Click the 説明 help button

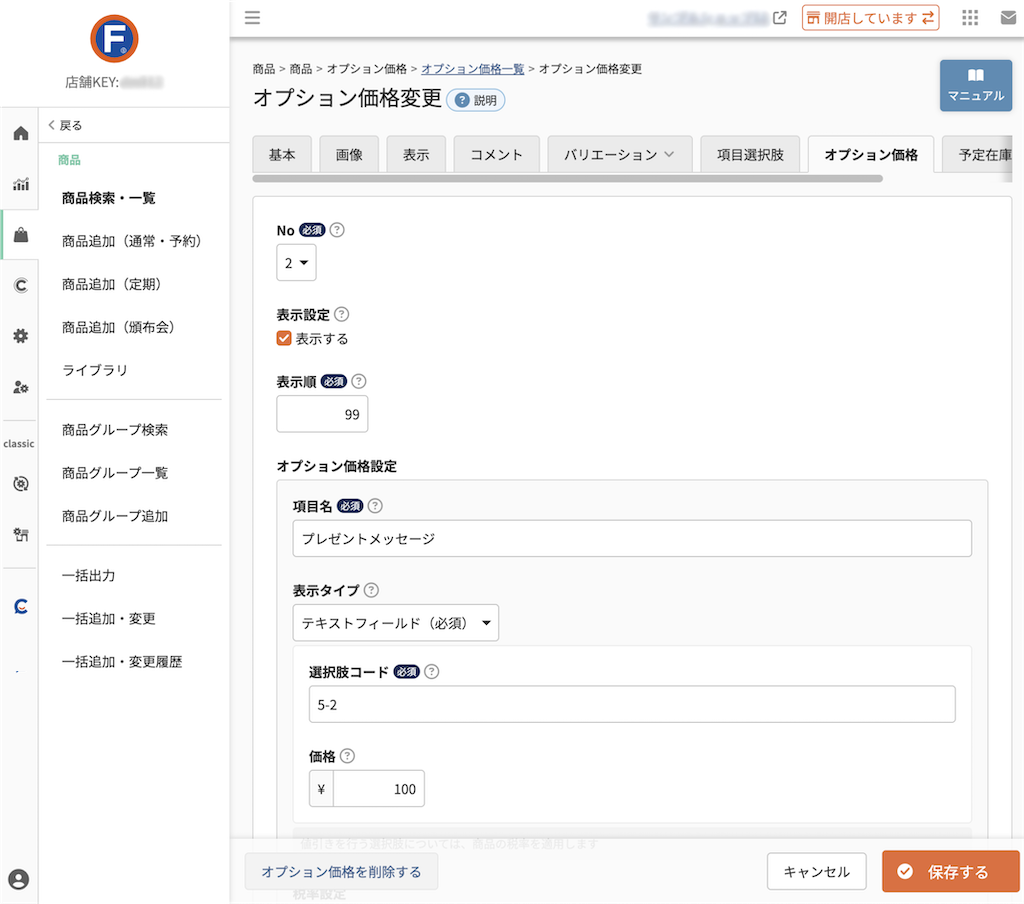click(x=476, y=100)
